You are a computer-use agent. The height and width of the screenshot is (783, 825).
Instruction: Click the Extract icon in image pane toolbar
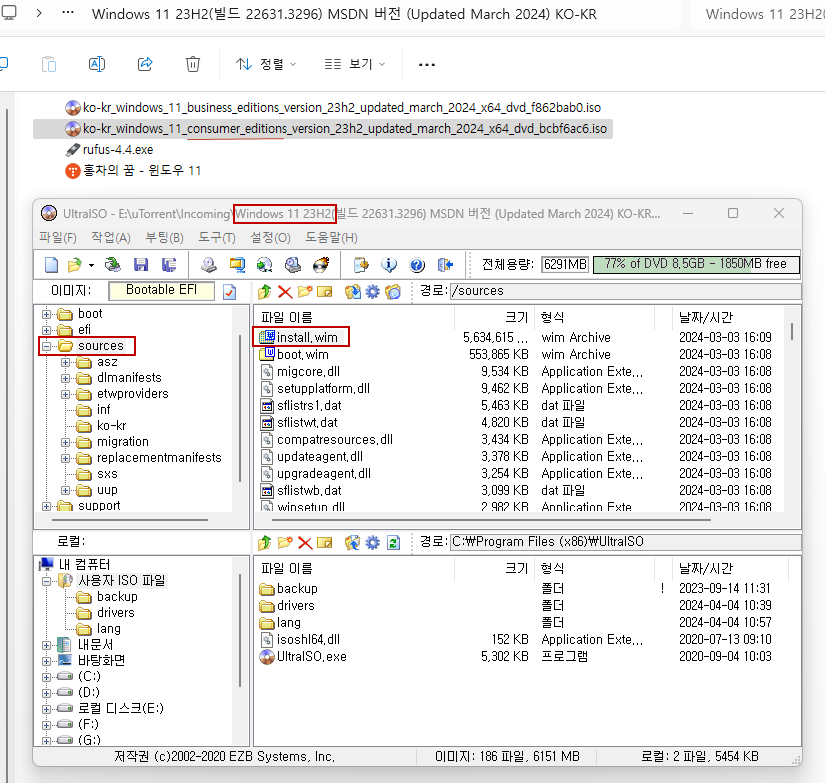[x=353, y=291]
